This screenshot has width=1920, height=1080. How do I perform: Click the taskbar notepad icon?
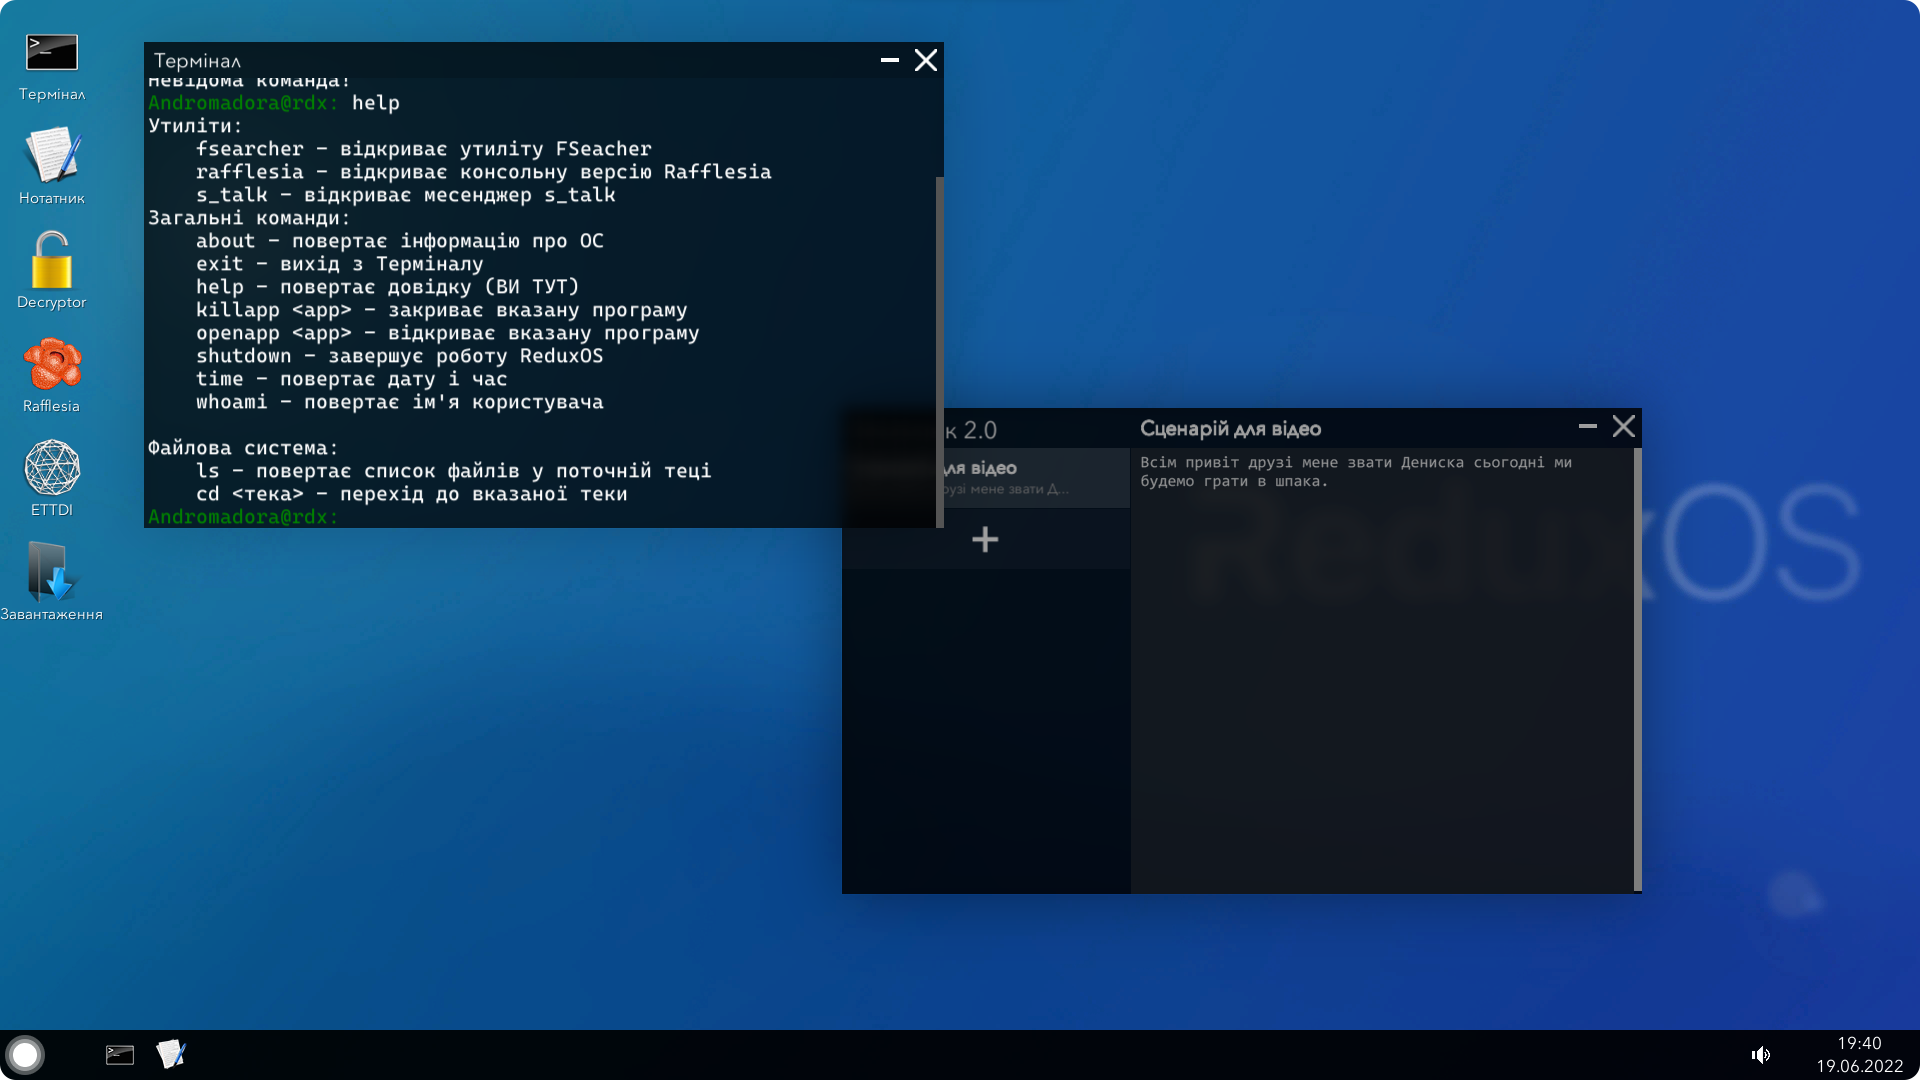click(171, 1054)
